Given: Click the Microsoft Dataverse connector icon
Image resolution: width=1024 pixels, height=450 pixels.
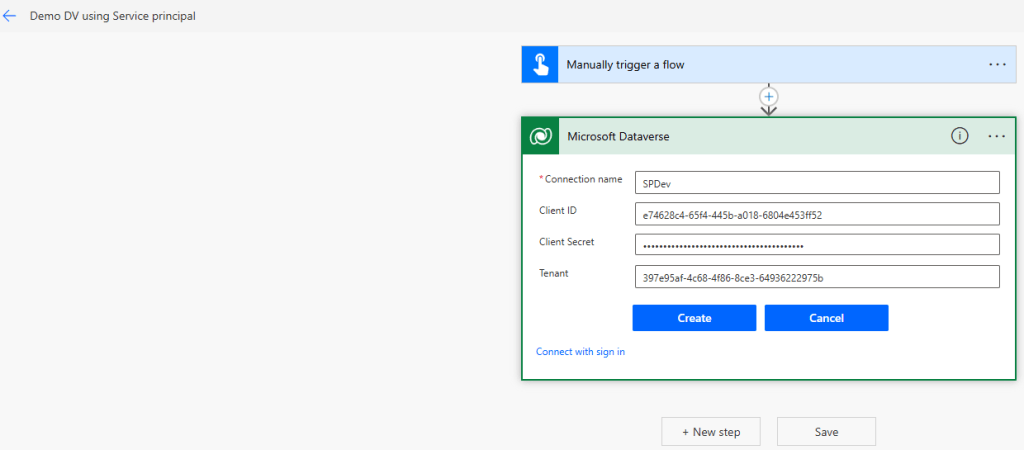Looking at the screenshot, I should pyautogui.click(x=540, y=136).
